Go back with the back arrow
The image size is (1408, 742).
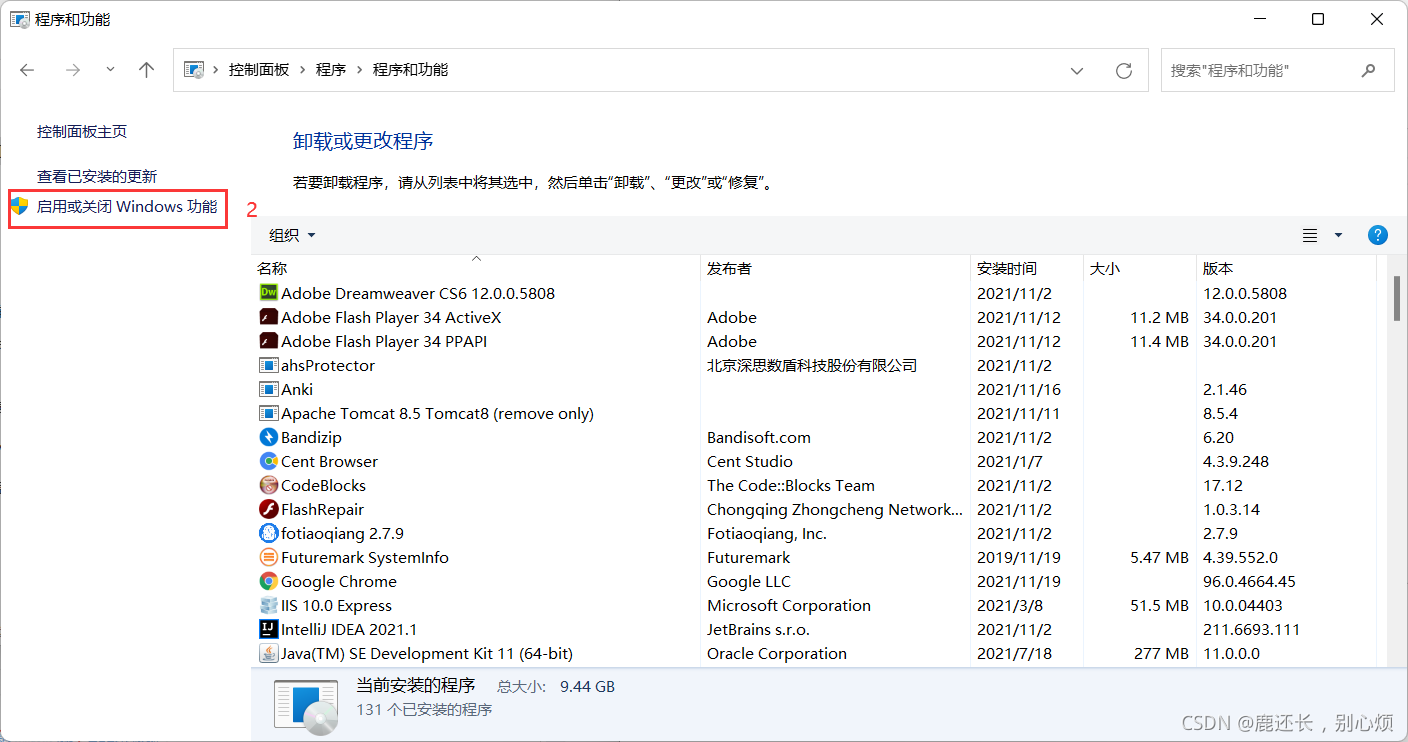pos(27,70)
